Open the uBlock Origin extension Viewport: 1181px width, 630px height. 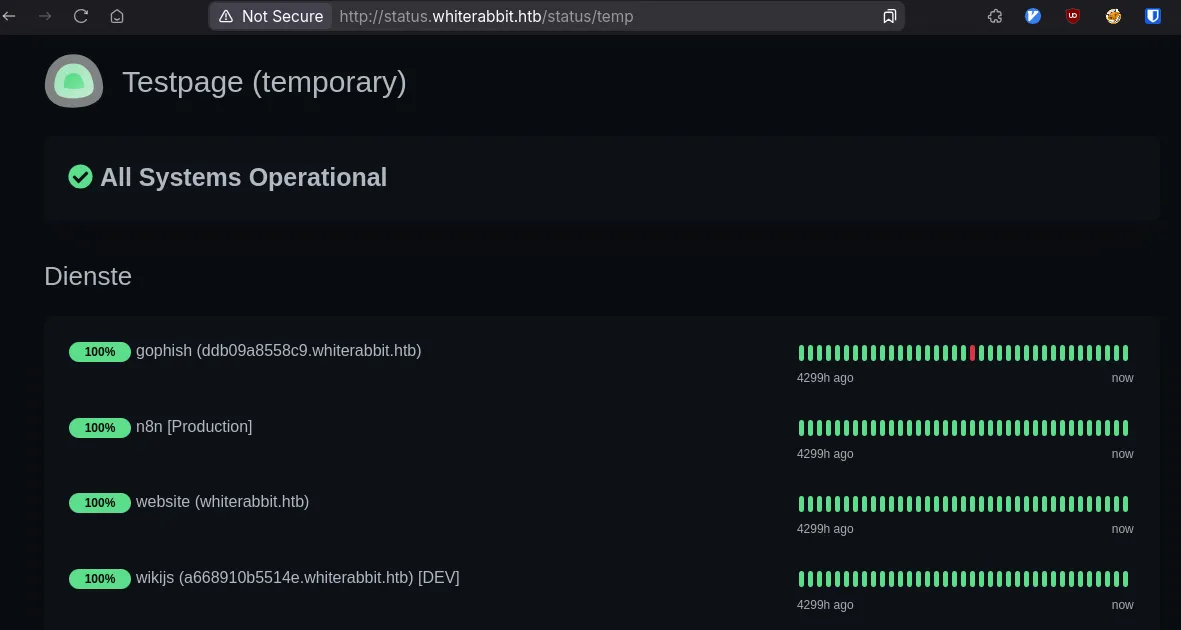coord(1072,16)
